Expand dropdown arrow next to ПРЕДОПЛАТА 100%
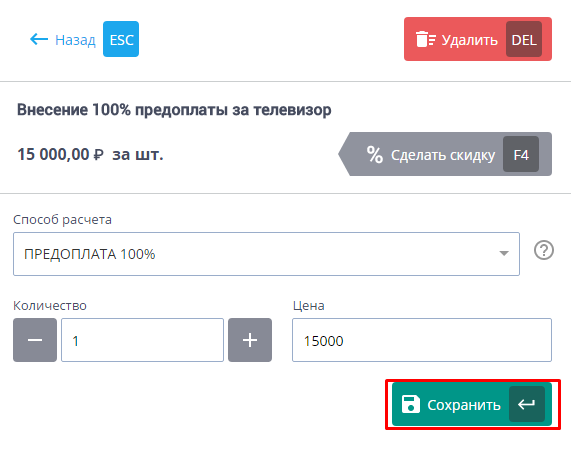 click(x=504, y=253)
